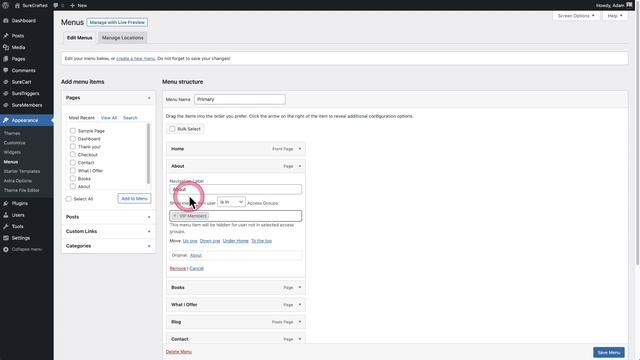Open the Dashboard sidebar icon
This screenshot has width=640, height=360.
pyautogui.click(x=6, y=20)
